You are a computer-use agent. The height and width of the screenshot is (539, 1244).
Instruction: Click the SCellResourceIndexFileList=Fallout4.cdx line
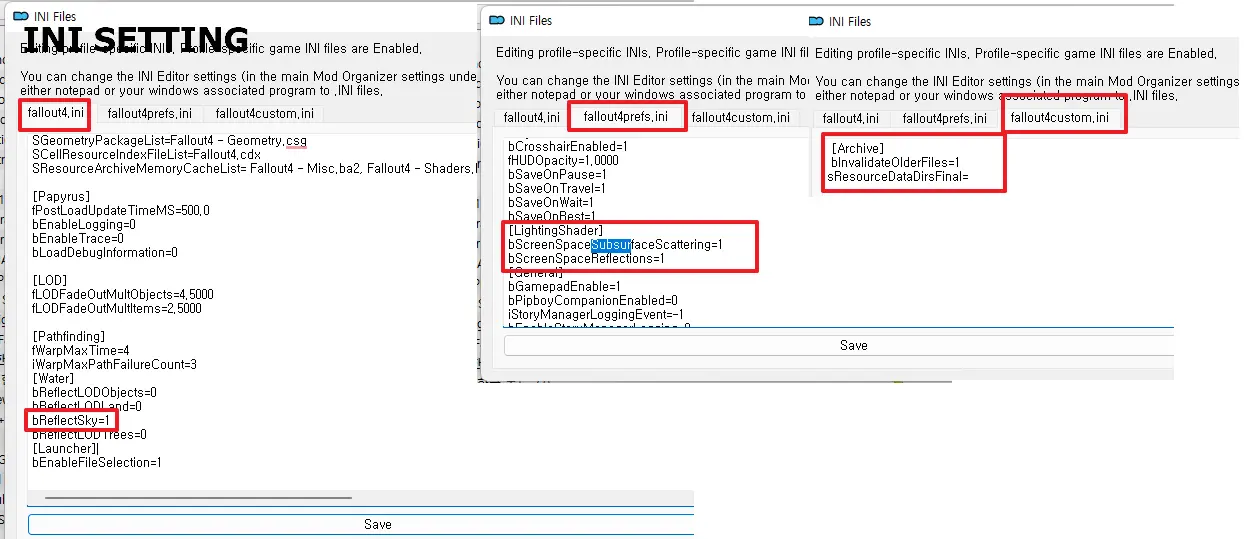(x=146, y=155)
